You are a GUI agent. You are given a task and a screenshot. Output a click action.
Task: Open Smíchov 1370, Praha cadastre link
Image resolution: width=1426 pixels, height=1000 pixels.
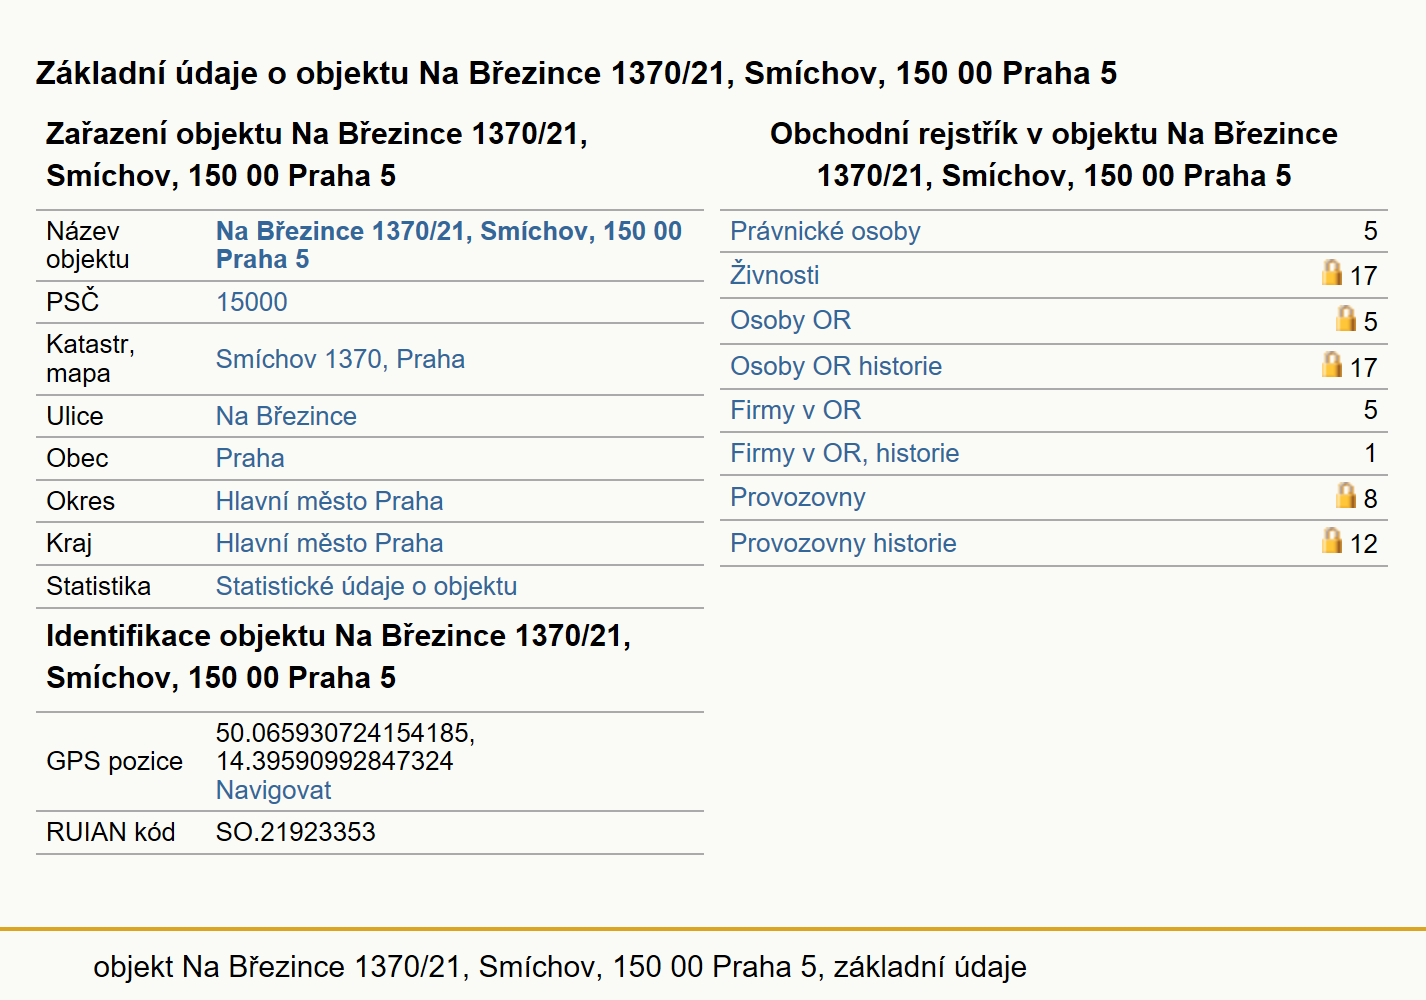340,359
